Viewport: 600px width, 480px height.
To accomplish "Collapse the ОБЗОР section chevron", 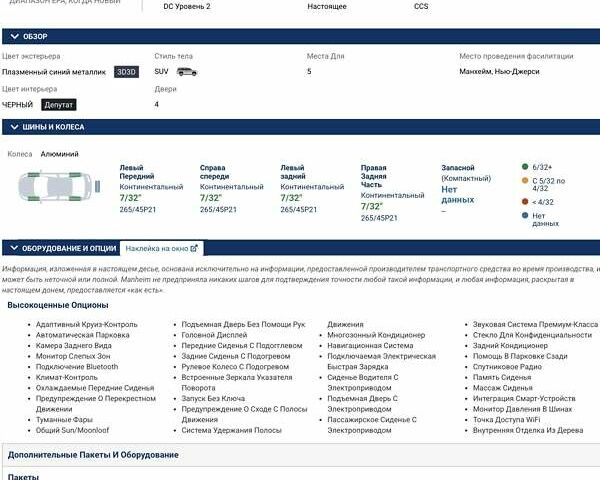I will 13,36.
